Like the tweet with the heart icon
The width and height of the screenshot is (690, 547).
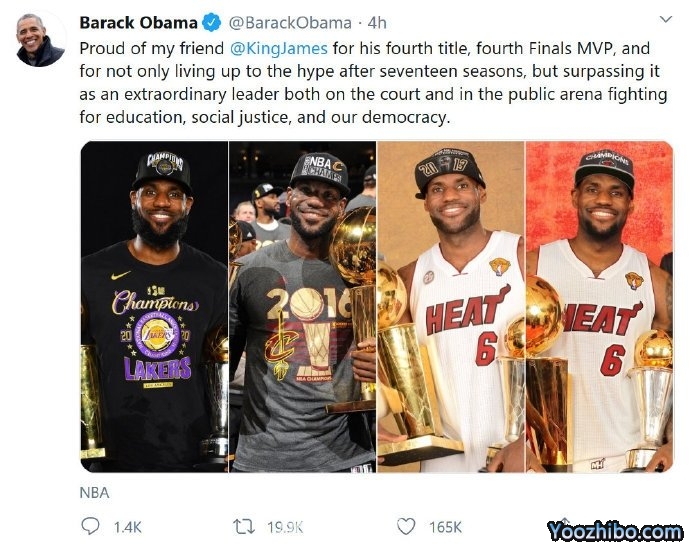point(405,526)
